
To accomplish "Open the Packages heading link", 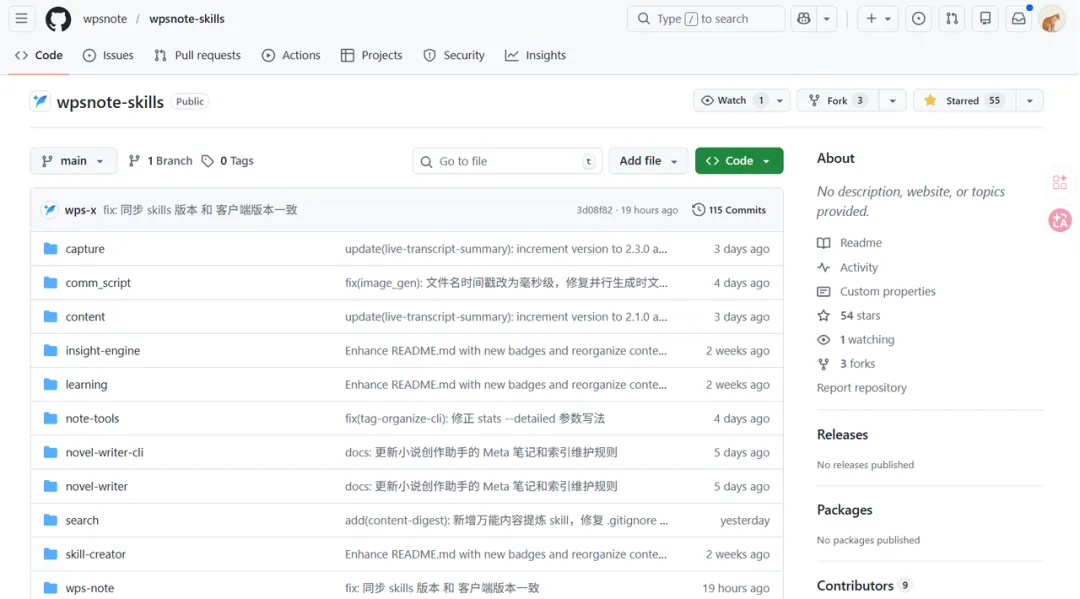I will [844, 509].
